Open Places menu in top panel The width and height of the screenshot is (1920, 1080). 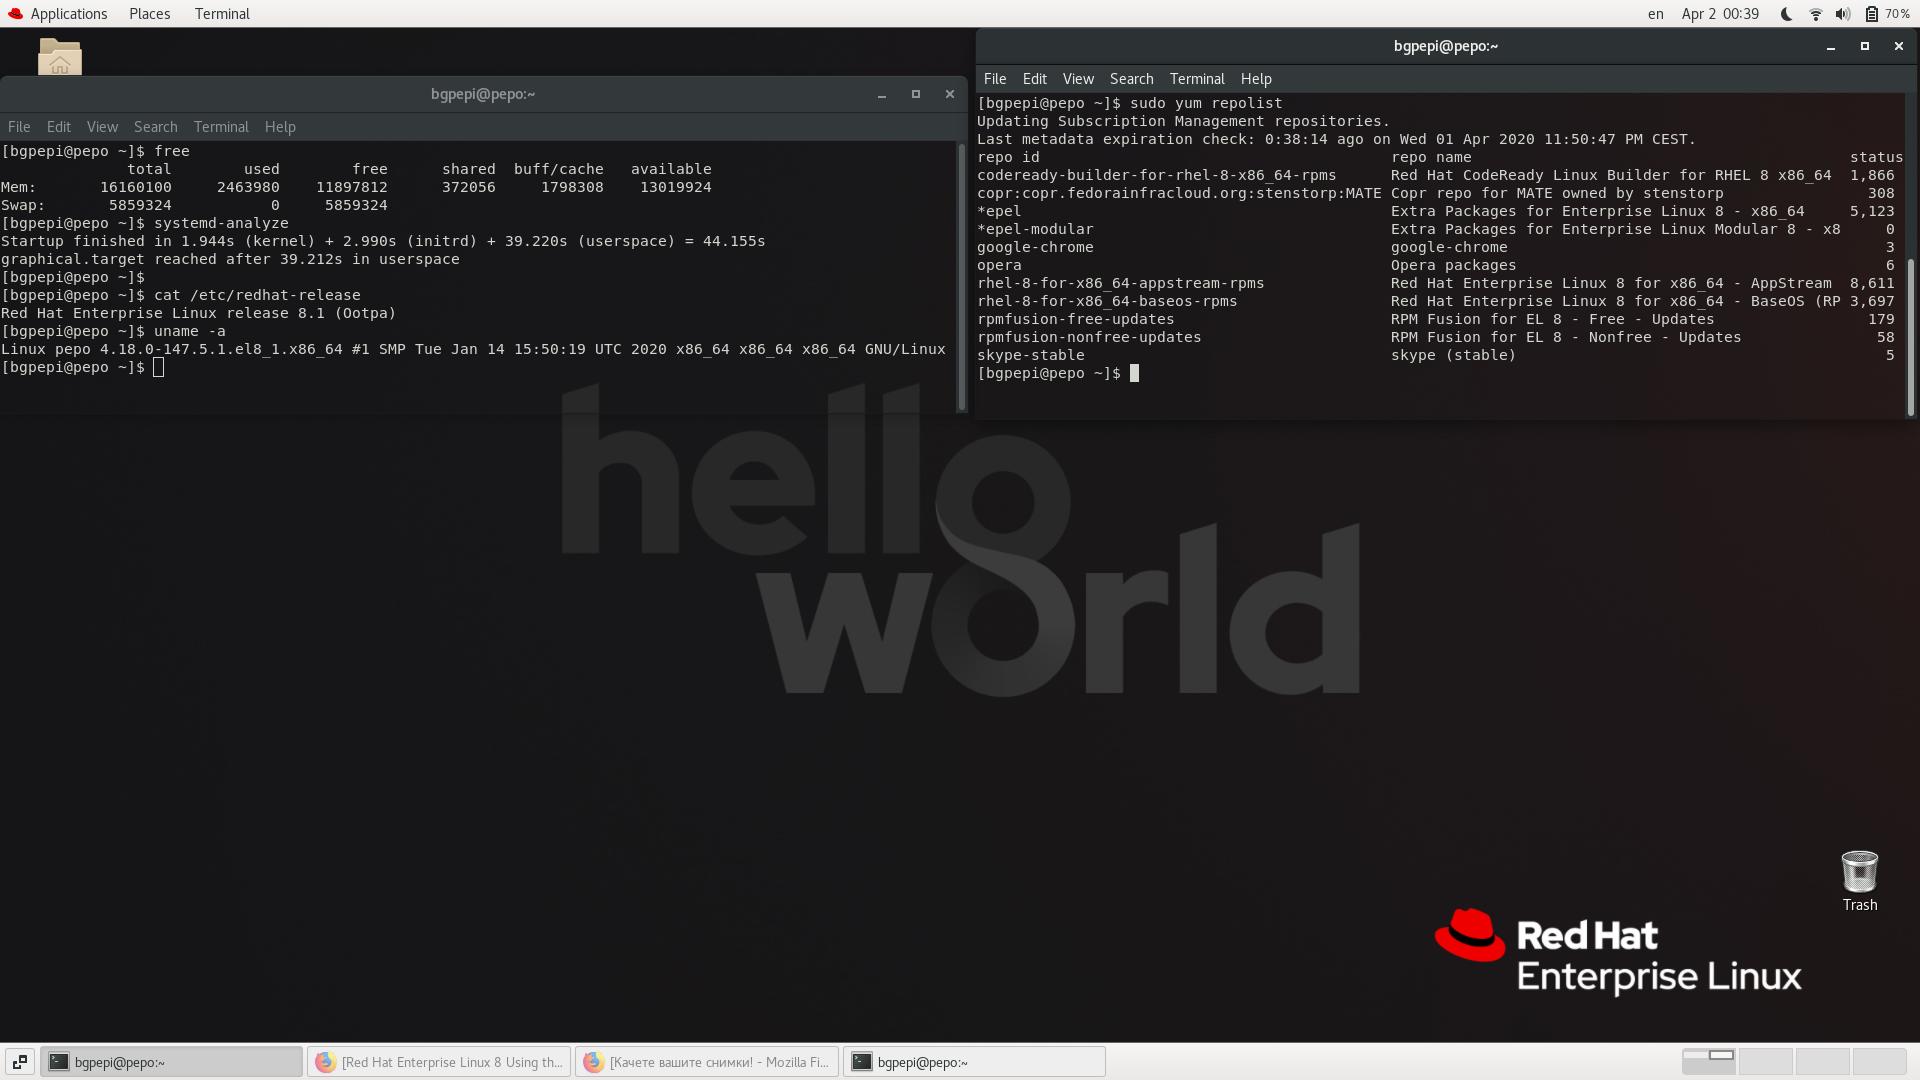(x=149, y=14)
